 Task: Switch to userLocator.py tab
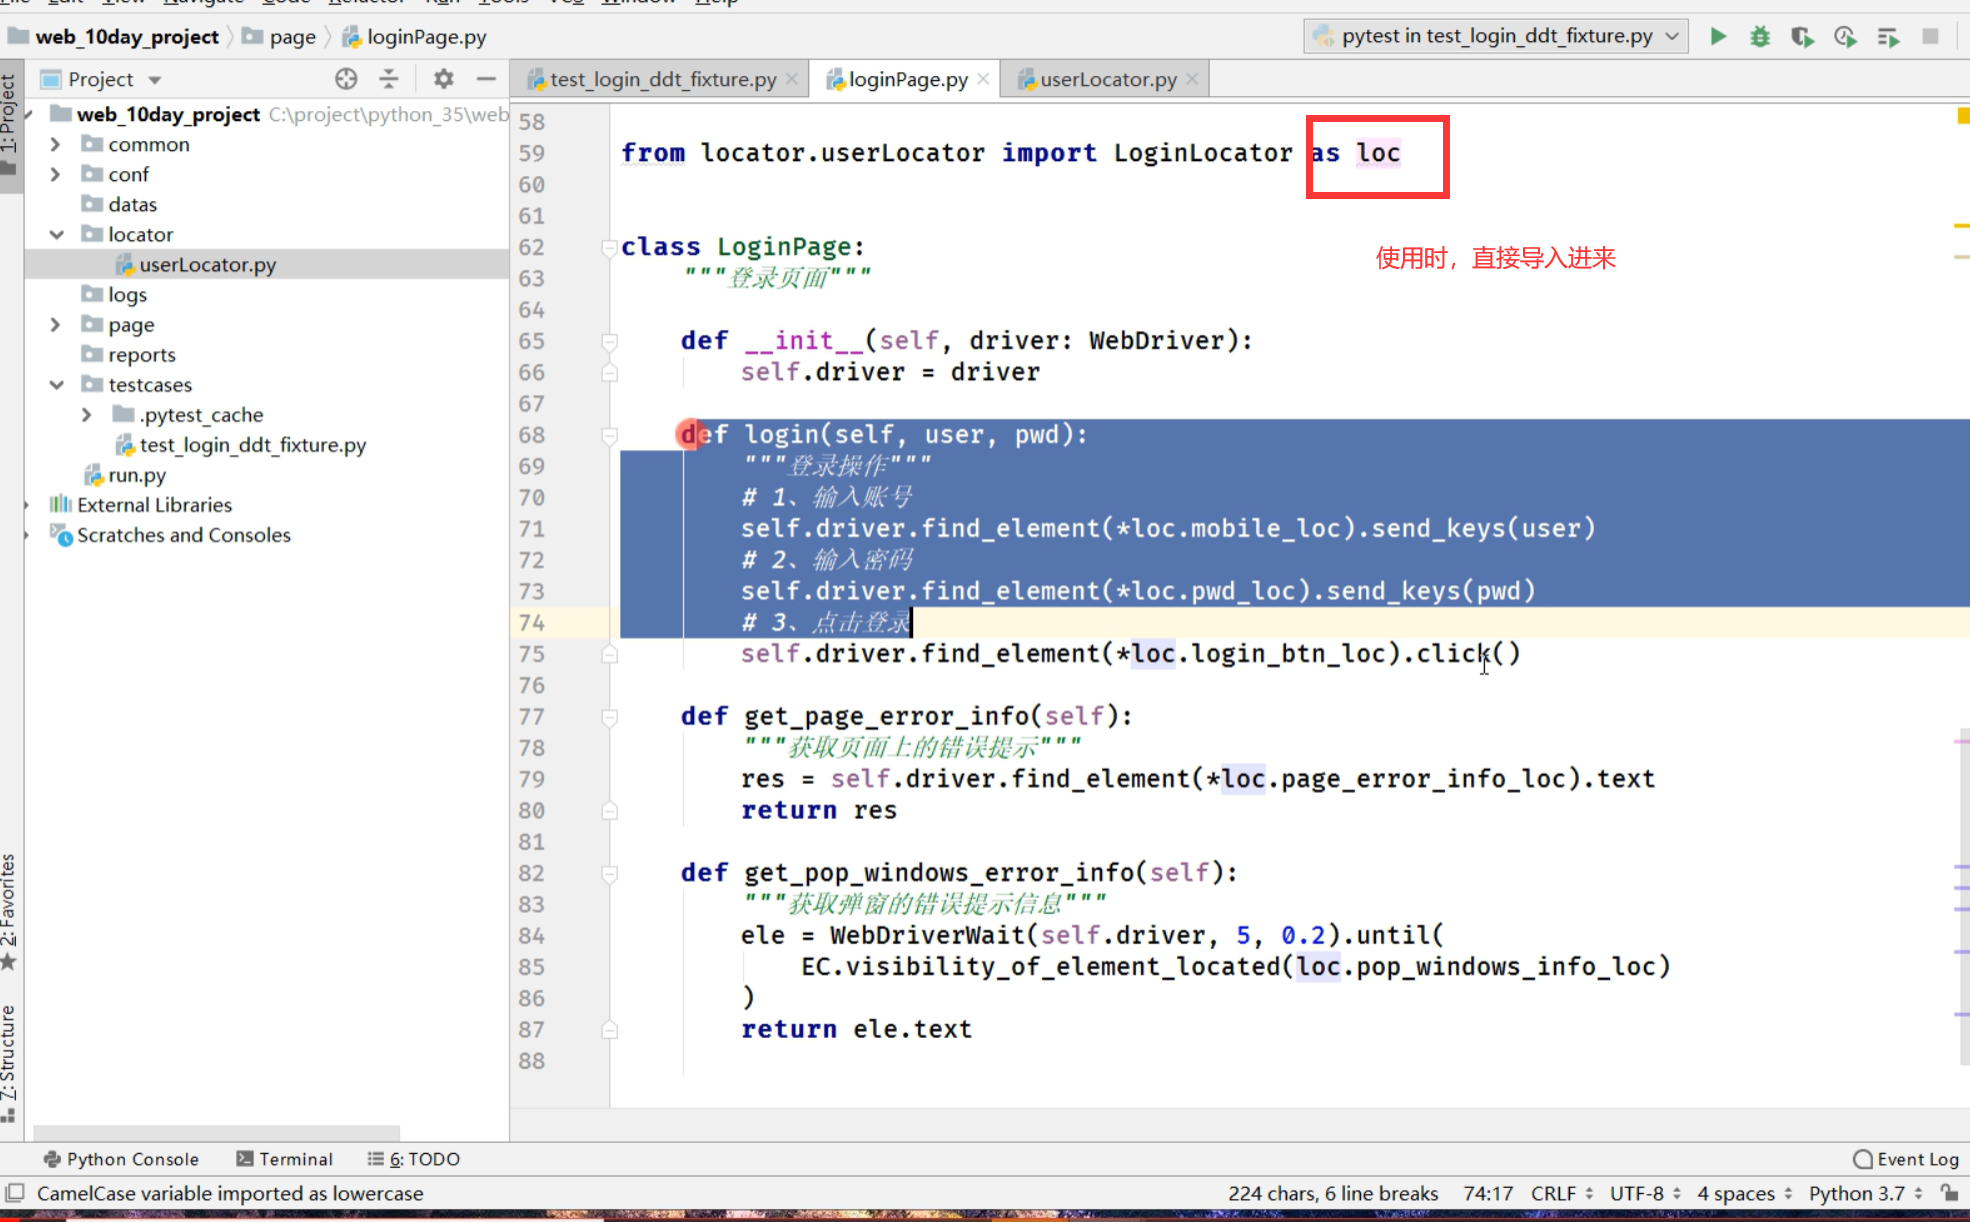(x=1107, y=79)
